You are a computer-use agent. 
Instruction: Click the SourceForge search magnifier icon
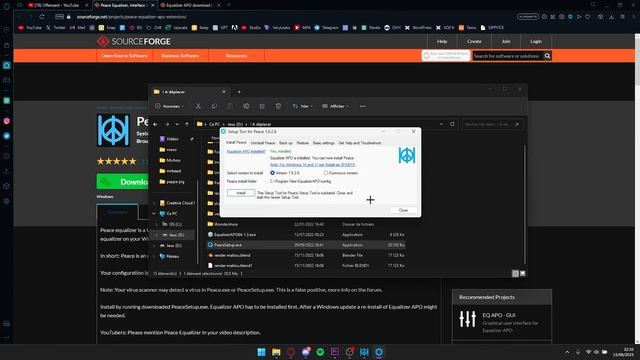point(547,56)
